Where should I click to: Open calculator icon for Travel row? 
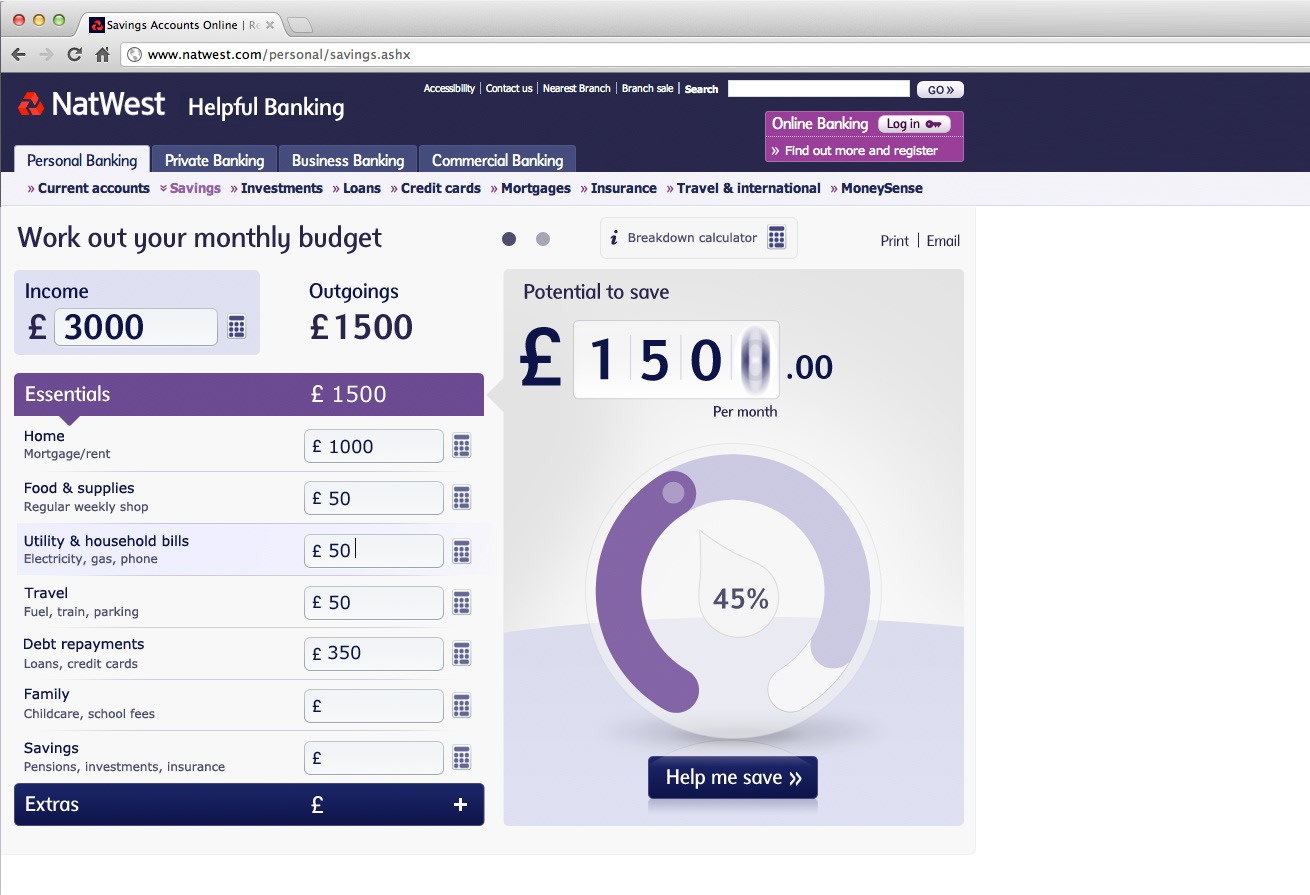click(461, 603)
